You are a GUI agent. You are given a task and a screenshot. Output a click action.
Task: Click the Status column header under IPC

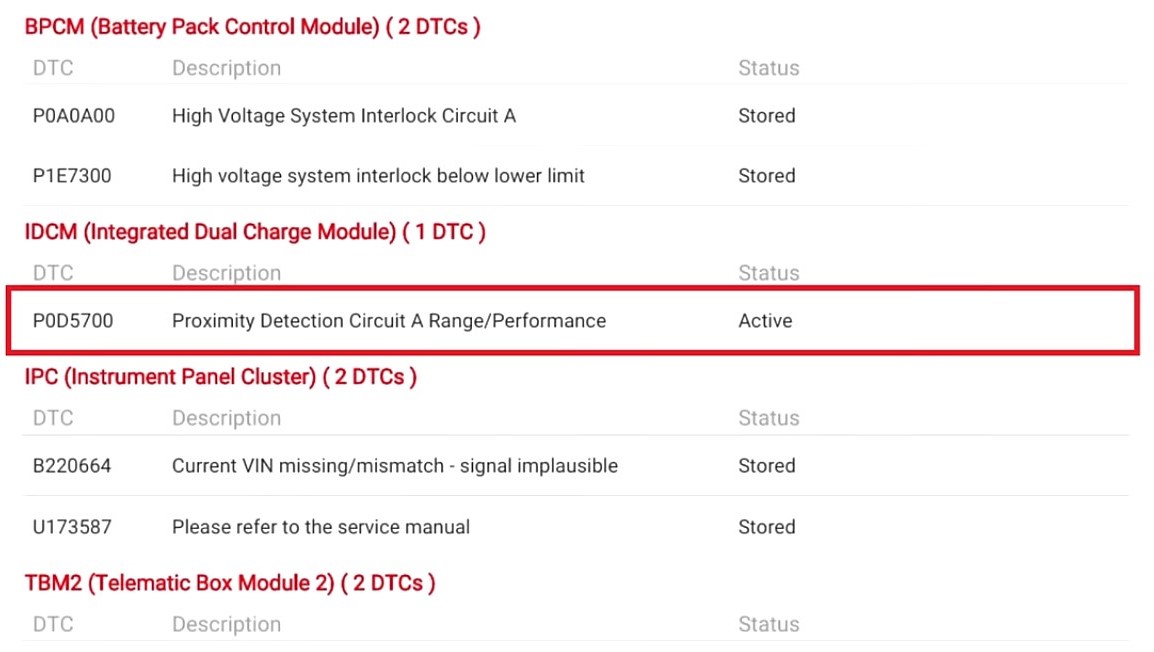tap(768, 418)
